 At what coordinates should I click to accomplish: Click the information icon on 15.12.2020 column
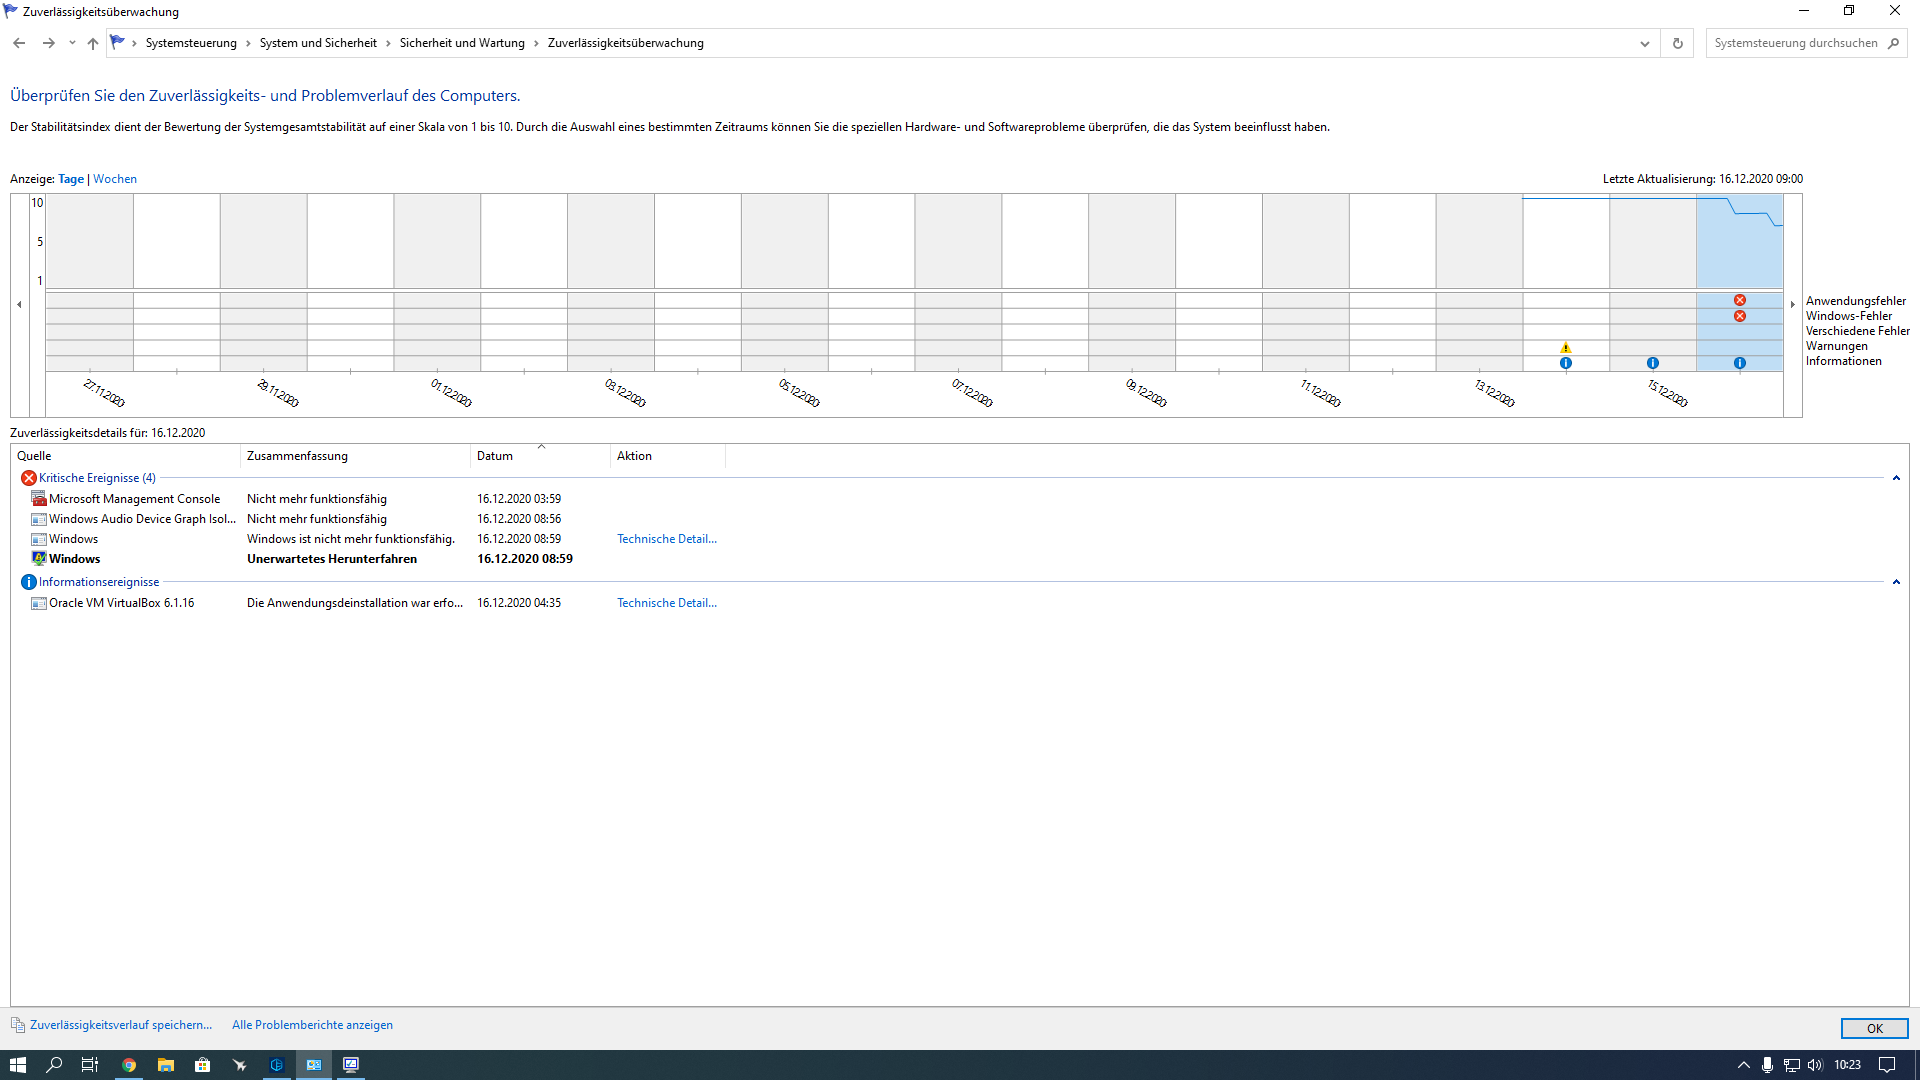tap(1653, 363)
